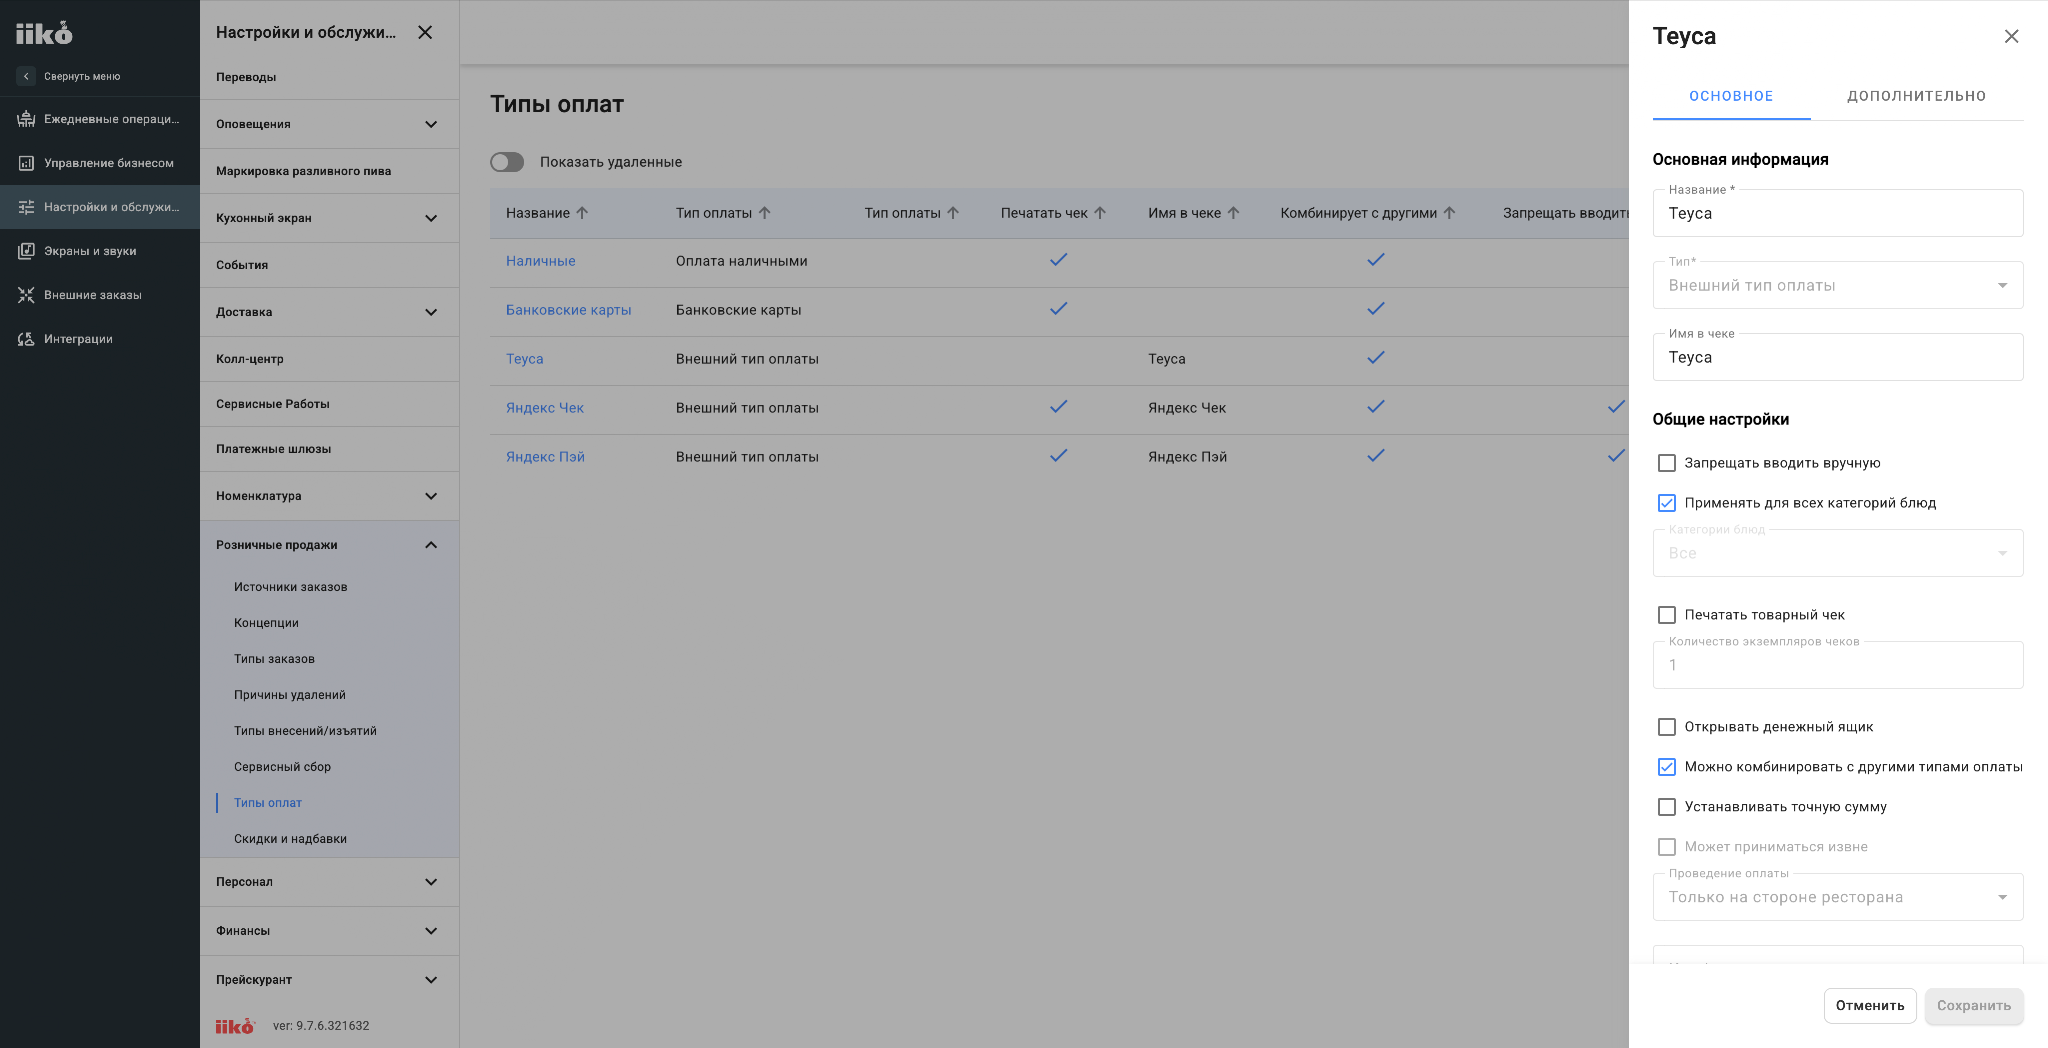Check Печатать товарный чек checkbox
The image size is (2048, 1048).
(1667, 615)
